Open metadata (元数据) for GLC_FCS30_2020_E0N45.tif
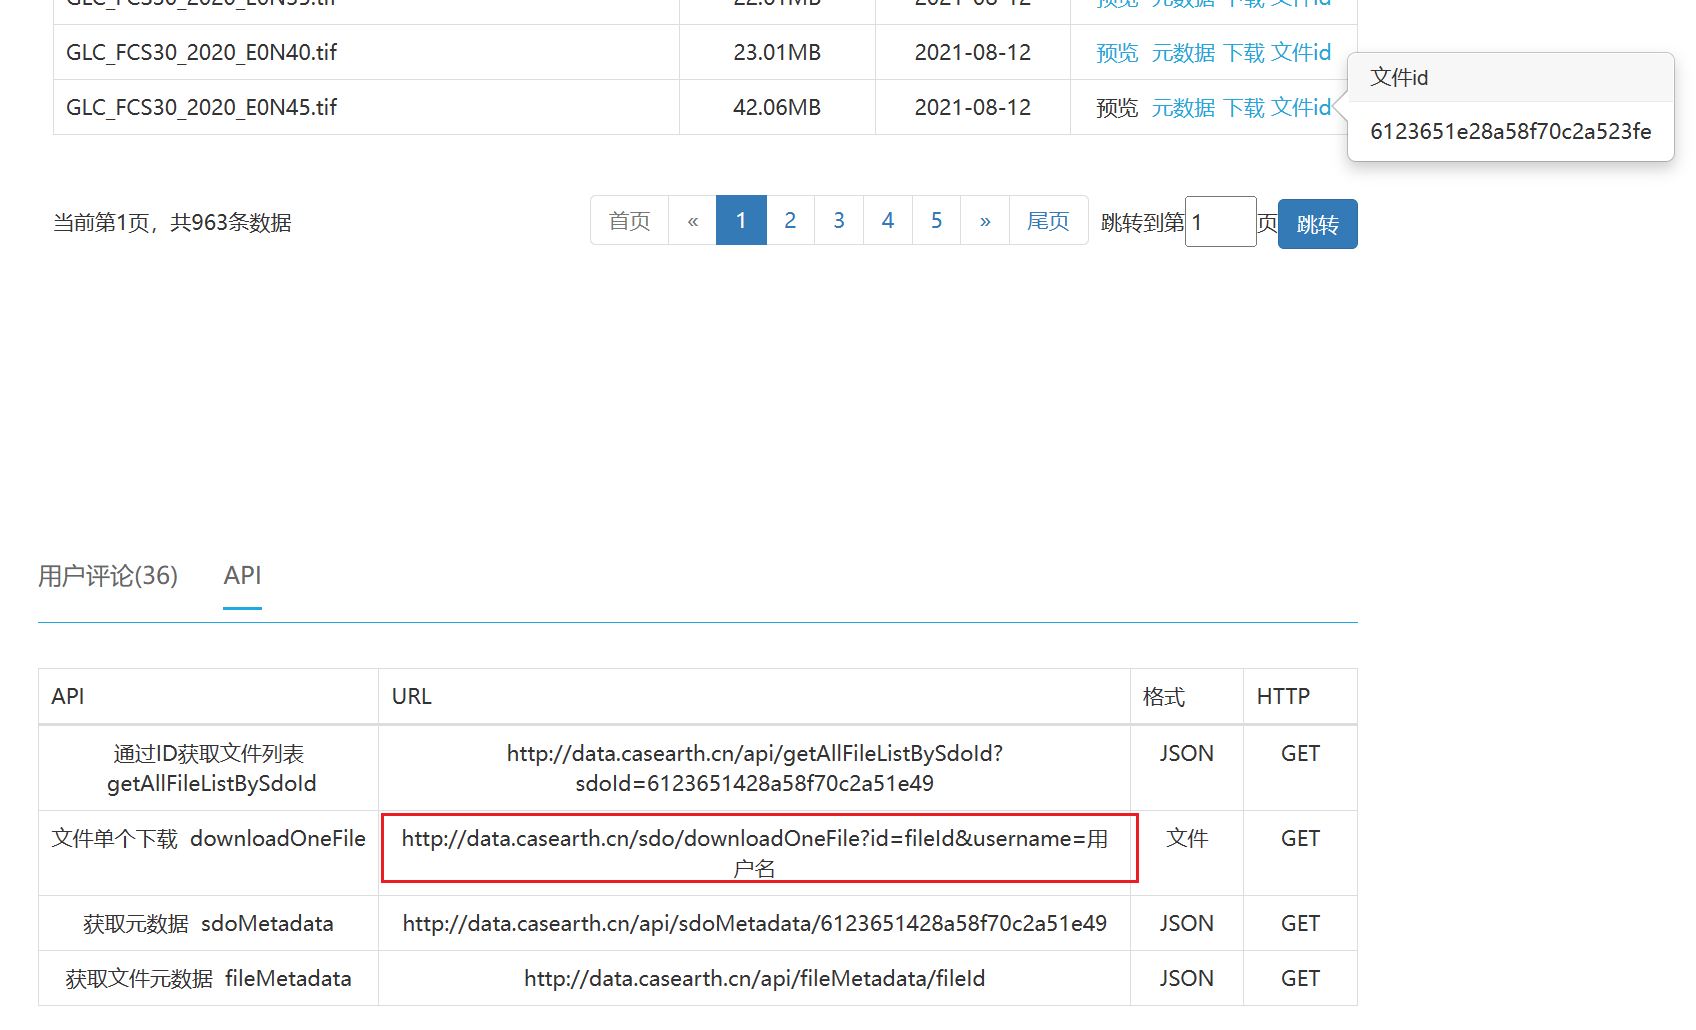Screen dimensions: 1696x1030 pos(1183,107)
